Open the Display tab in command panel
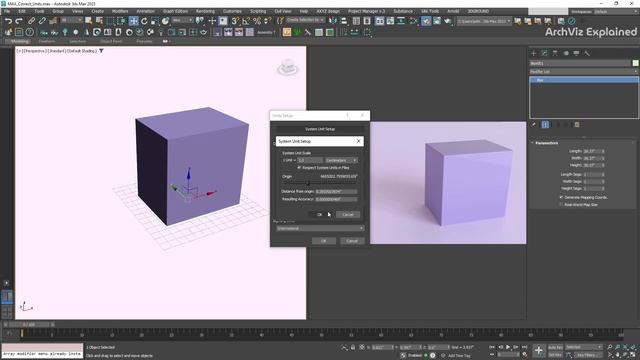Viewport: 640px width, 360px height. click(576, 53)
